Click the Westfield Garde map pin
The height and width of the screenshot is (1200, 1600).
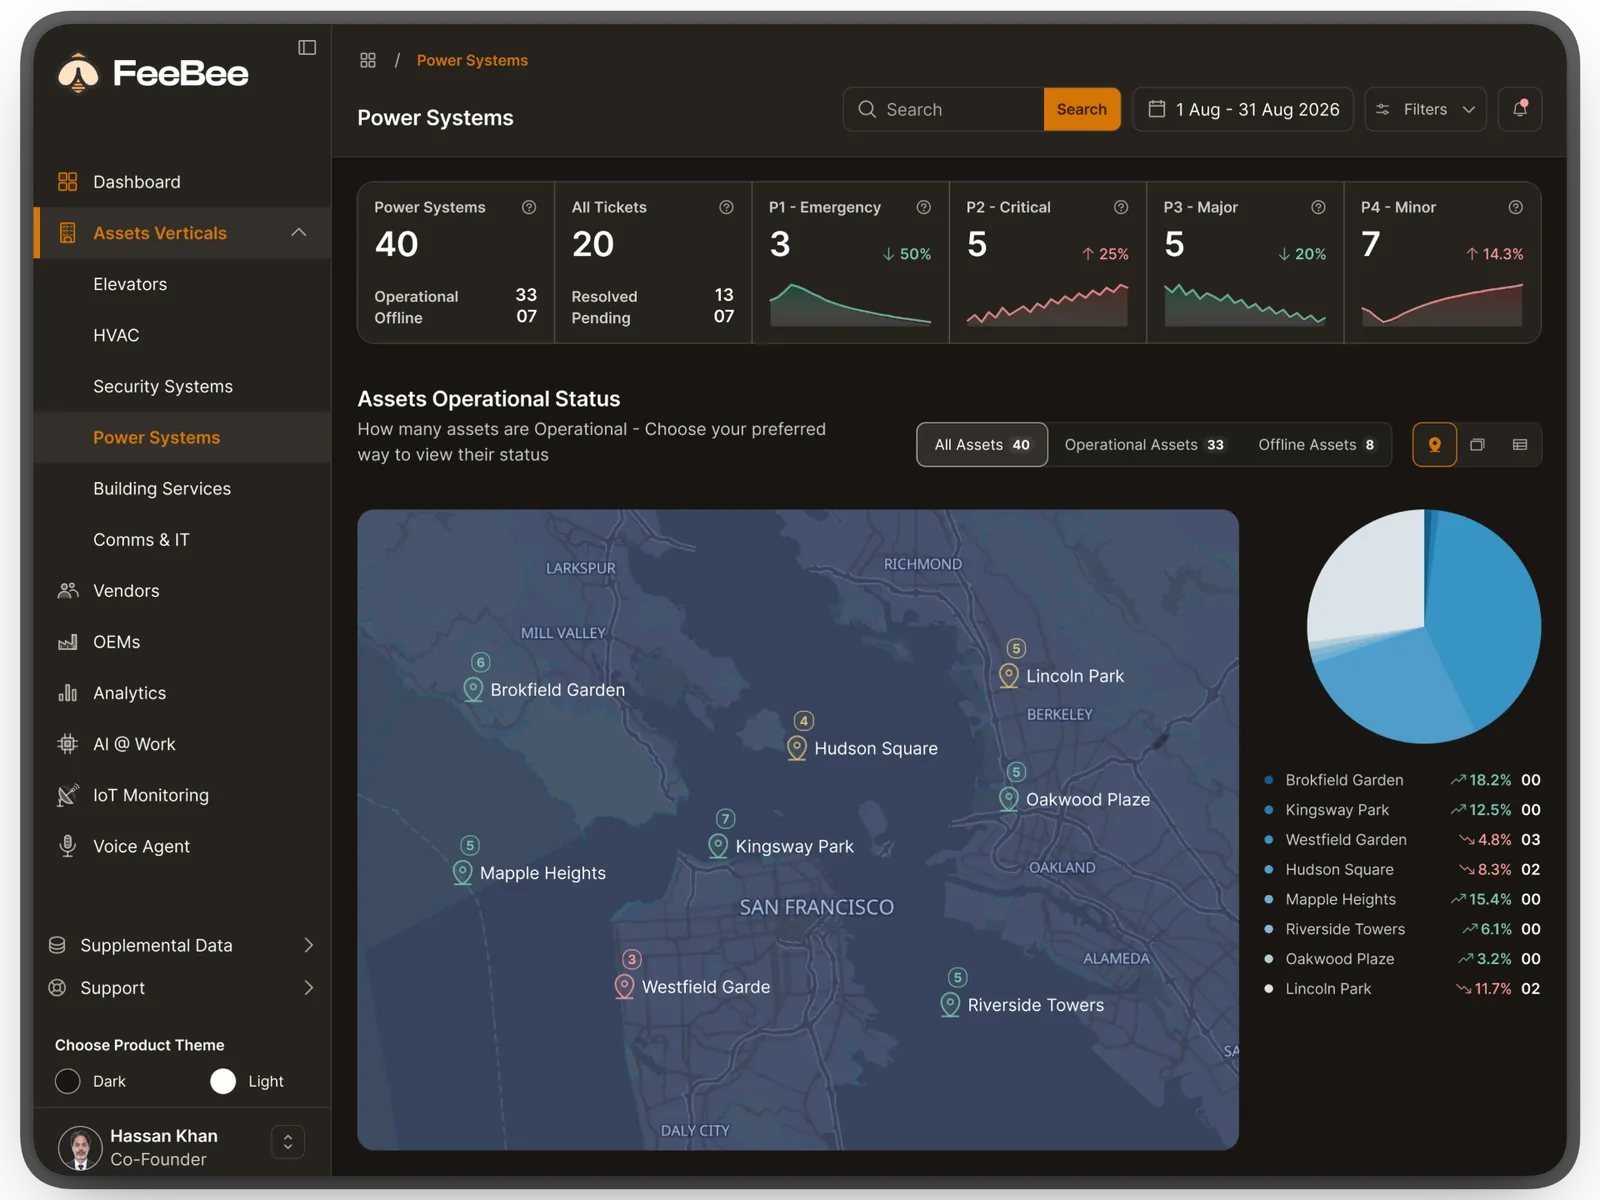(x=624, y=987)
